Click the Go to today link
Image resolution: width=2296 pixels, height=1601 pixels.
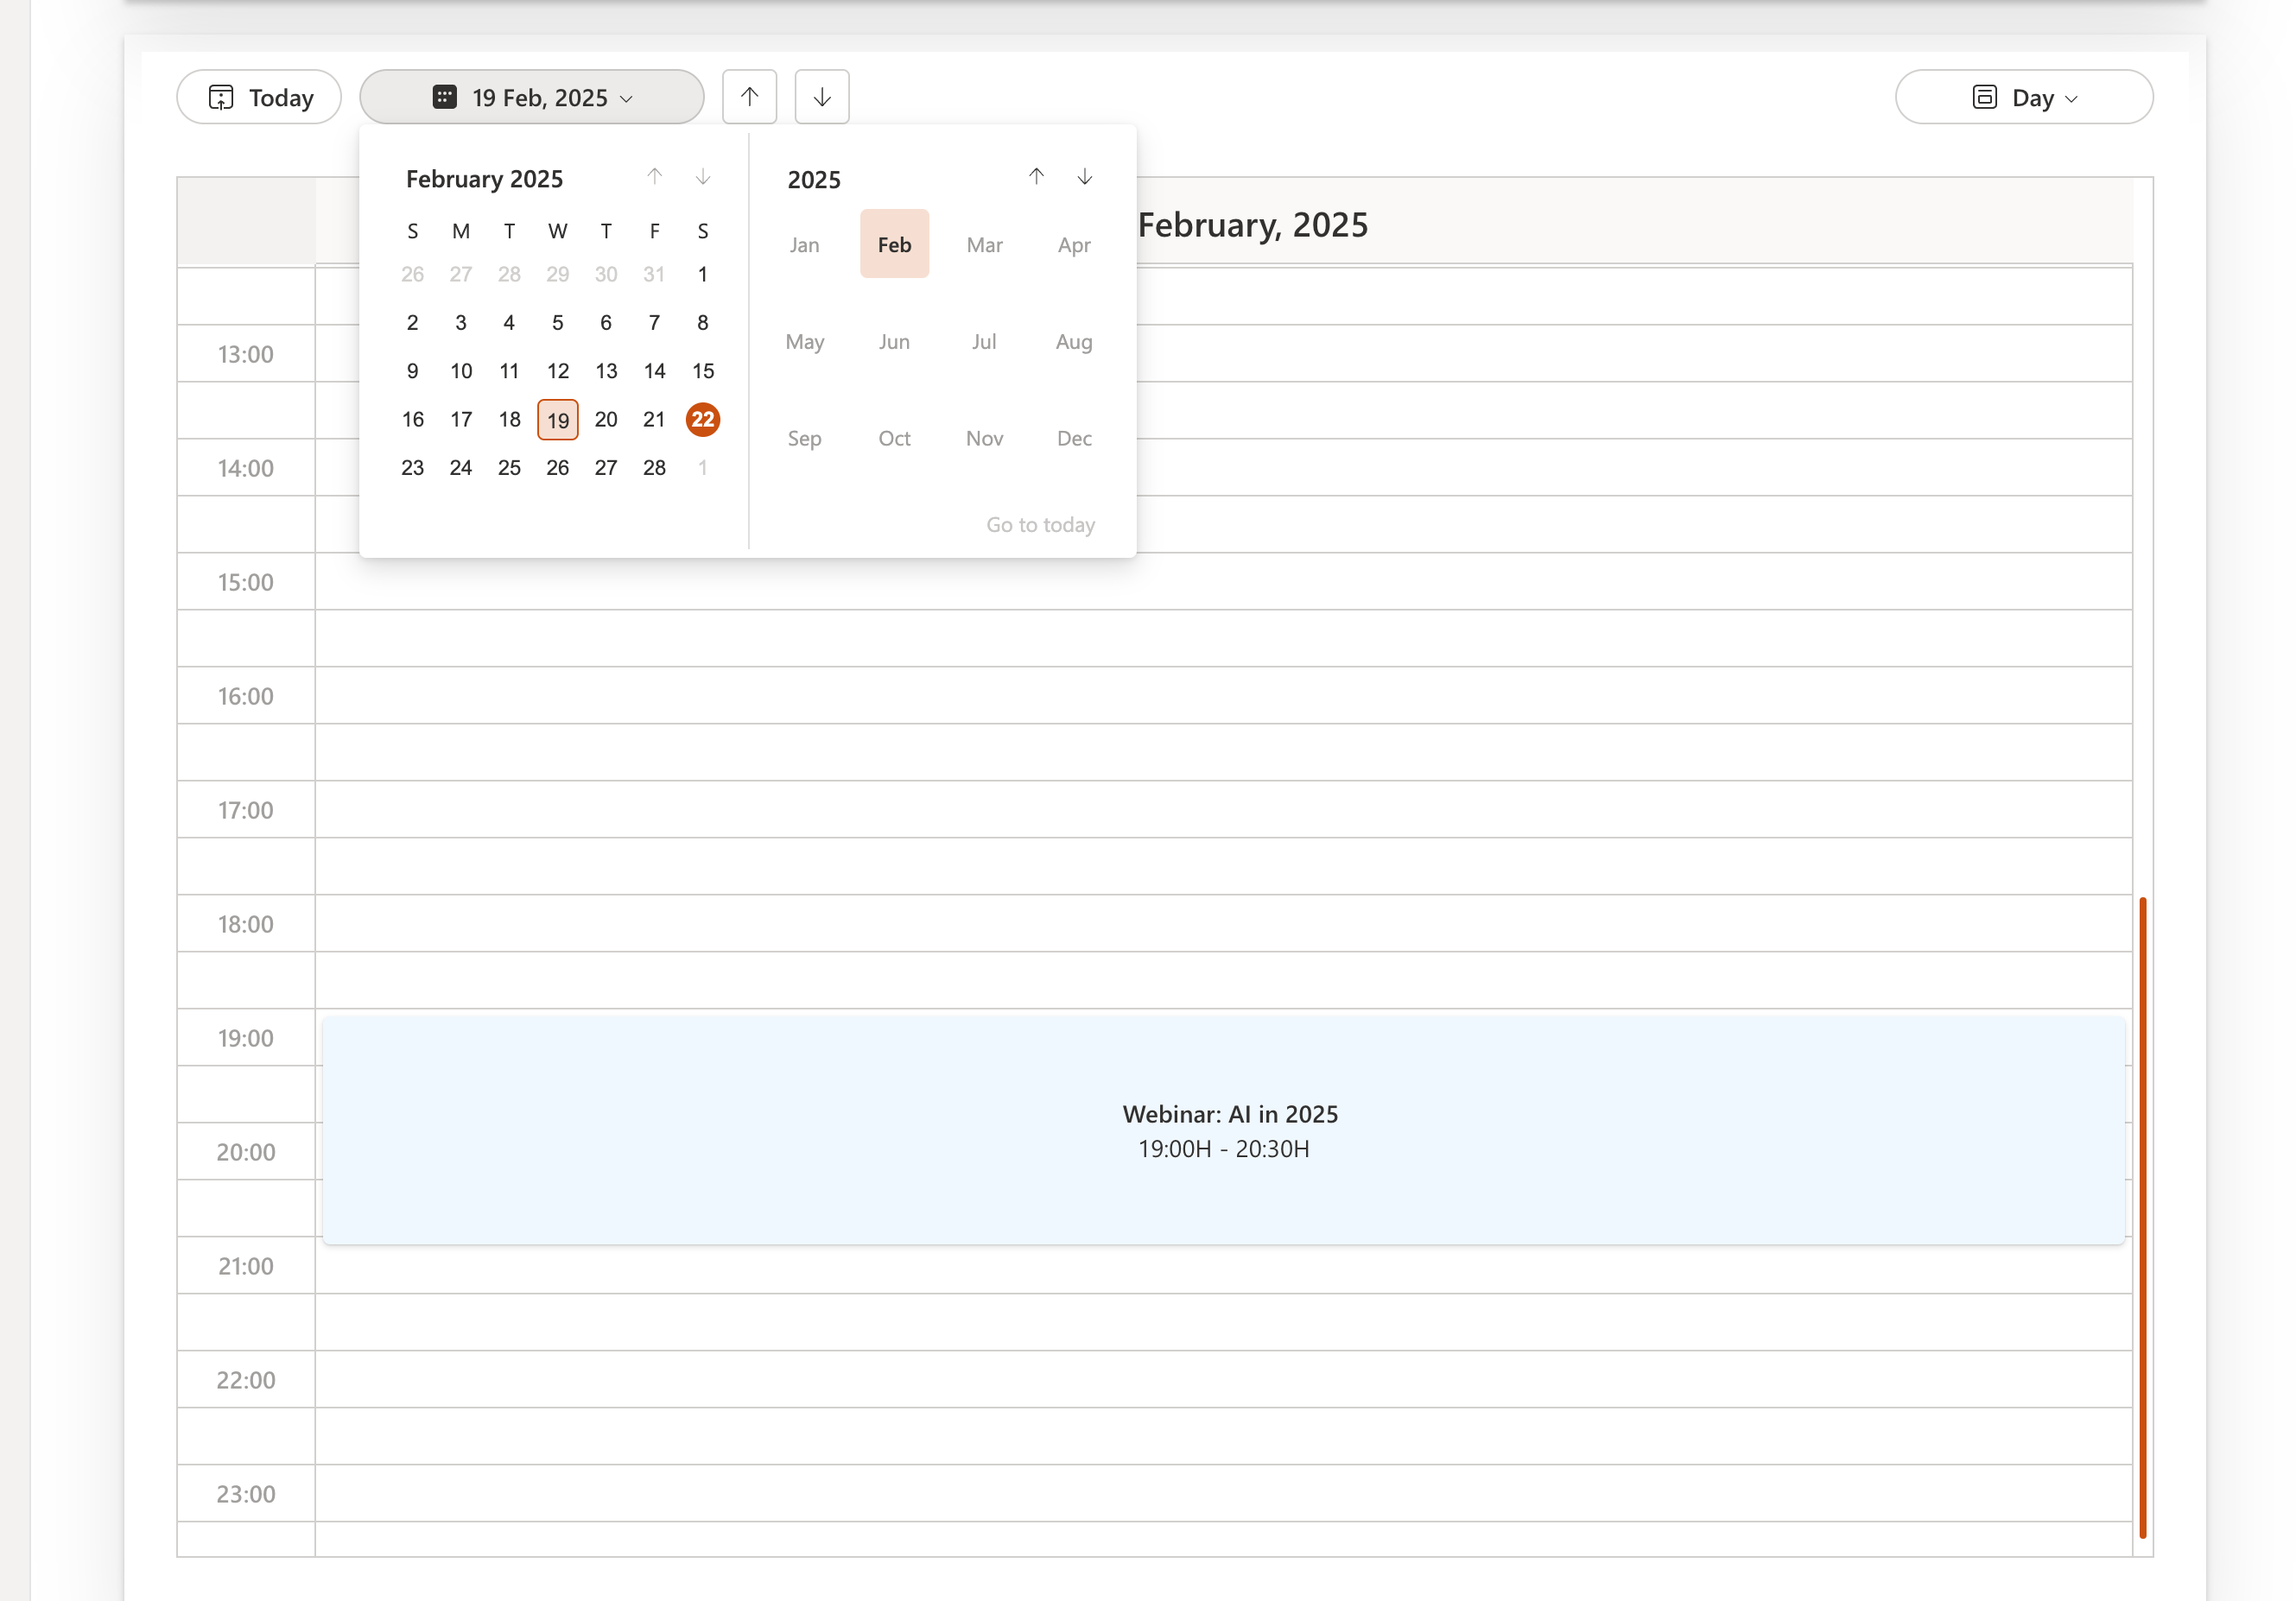coord(1040,524)
